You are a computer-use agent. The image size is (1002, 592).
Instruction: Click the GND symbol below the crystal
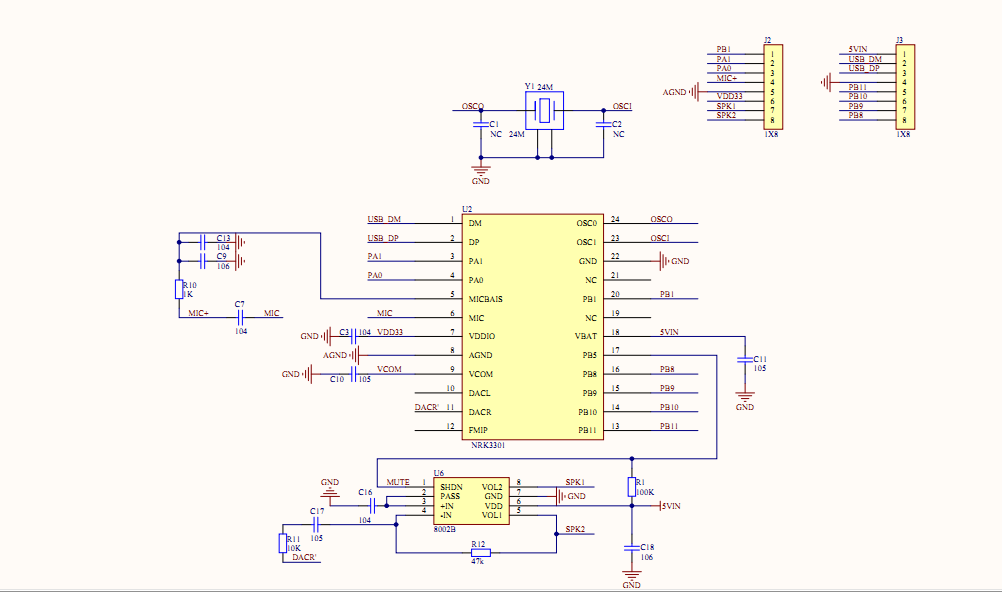pos(481,172)
